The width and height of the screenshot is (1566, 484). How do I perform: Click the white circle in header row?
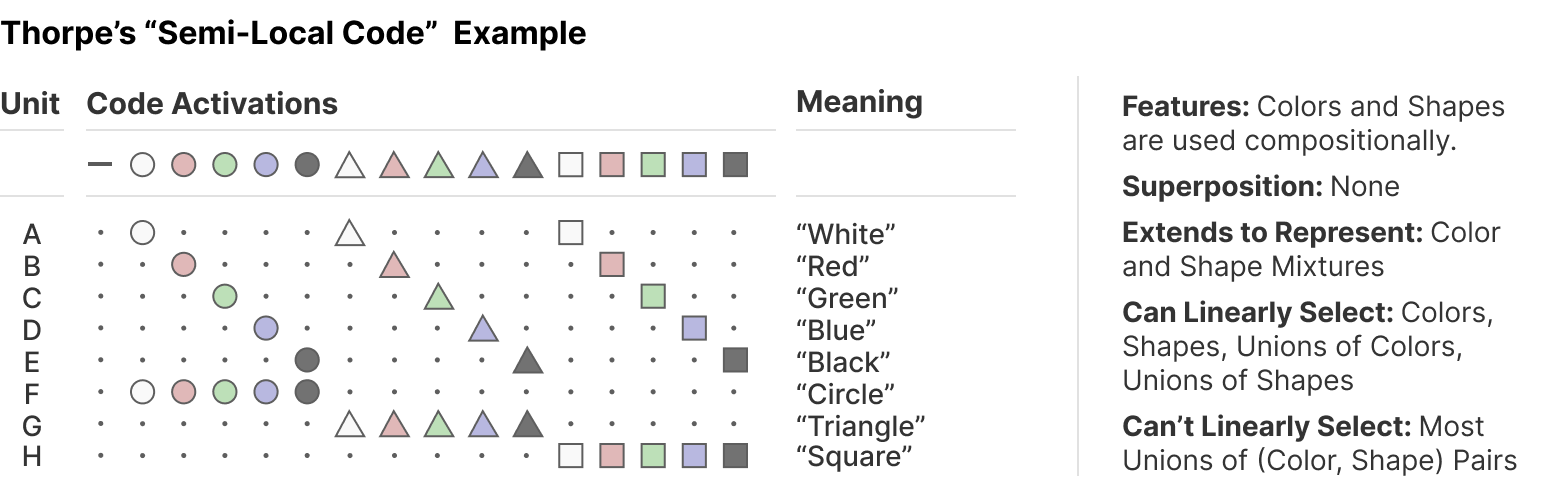click(x=143, y=165)
